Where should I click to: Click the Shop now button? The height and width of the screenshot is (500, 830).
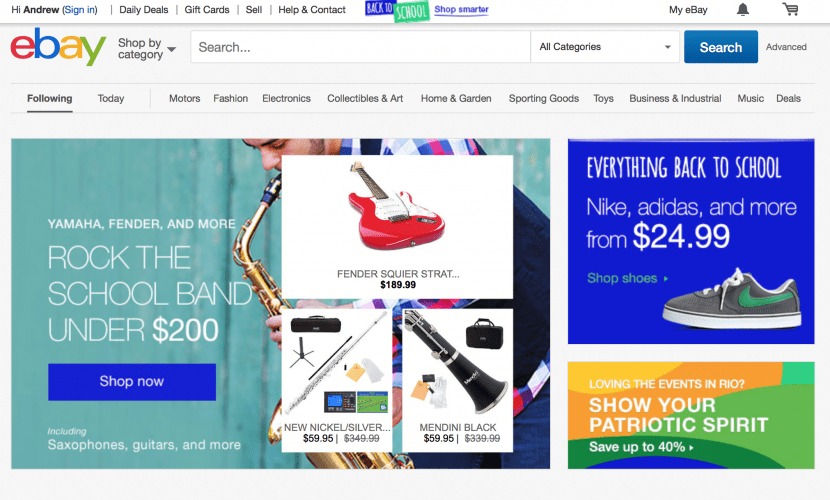point(132,381)
